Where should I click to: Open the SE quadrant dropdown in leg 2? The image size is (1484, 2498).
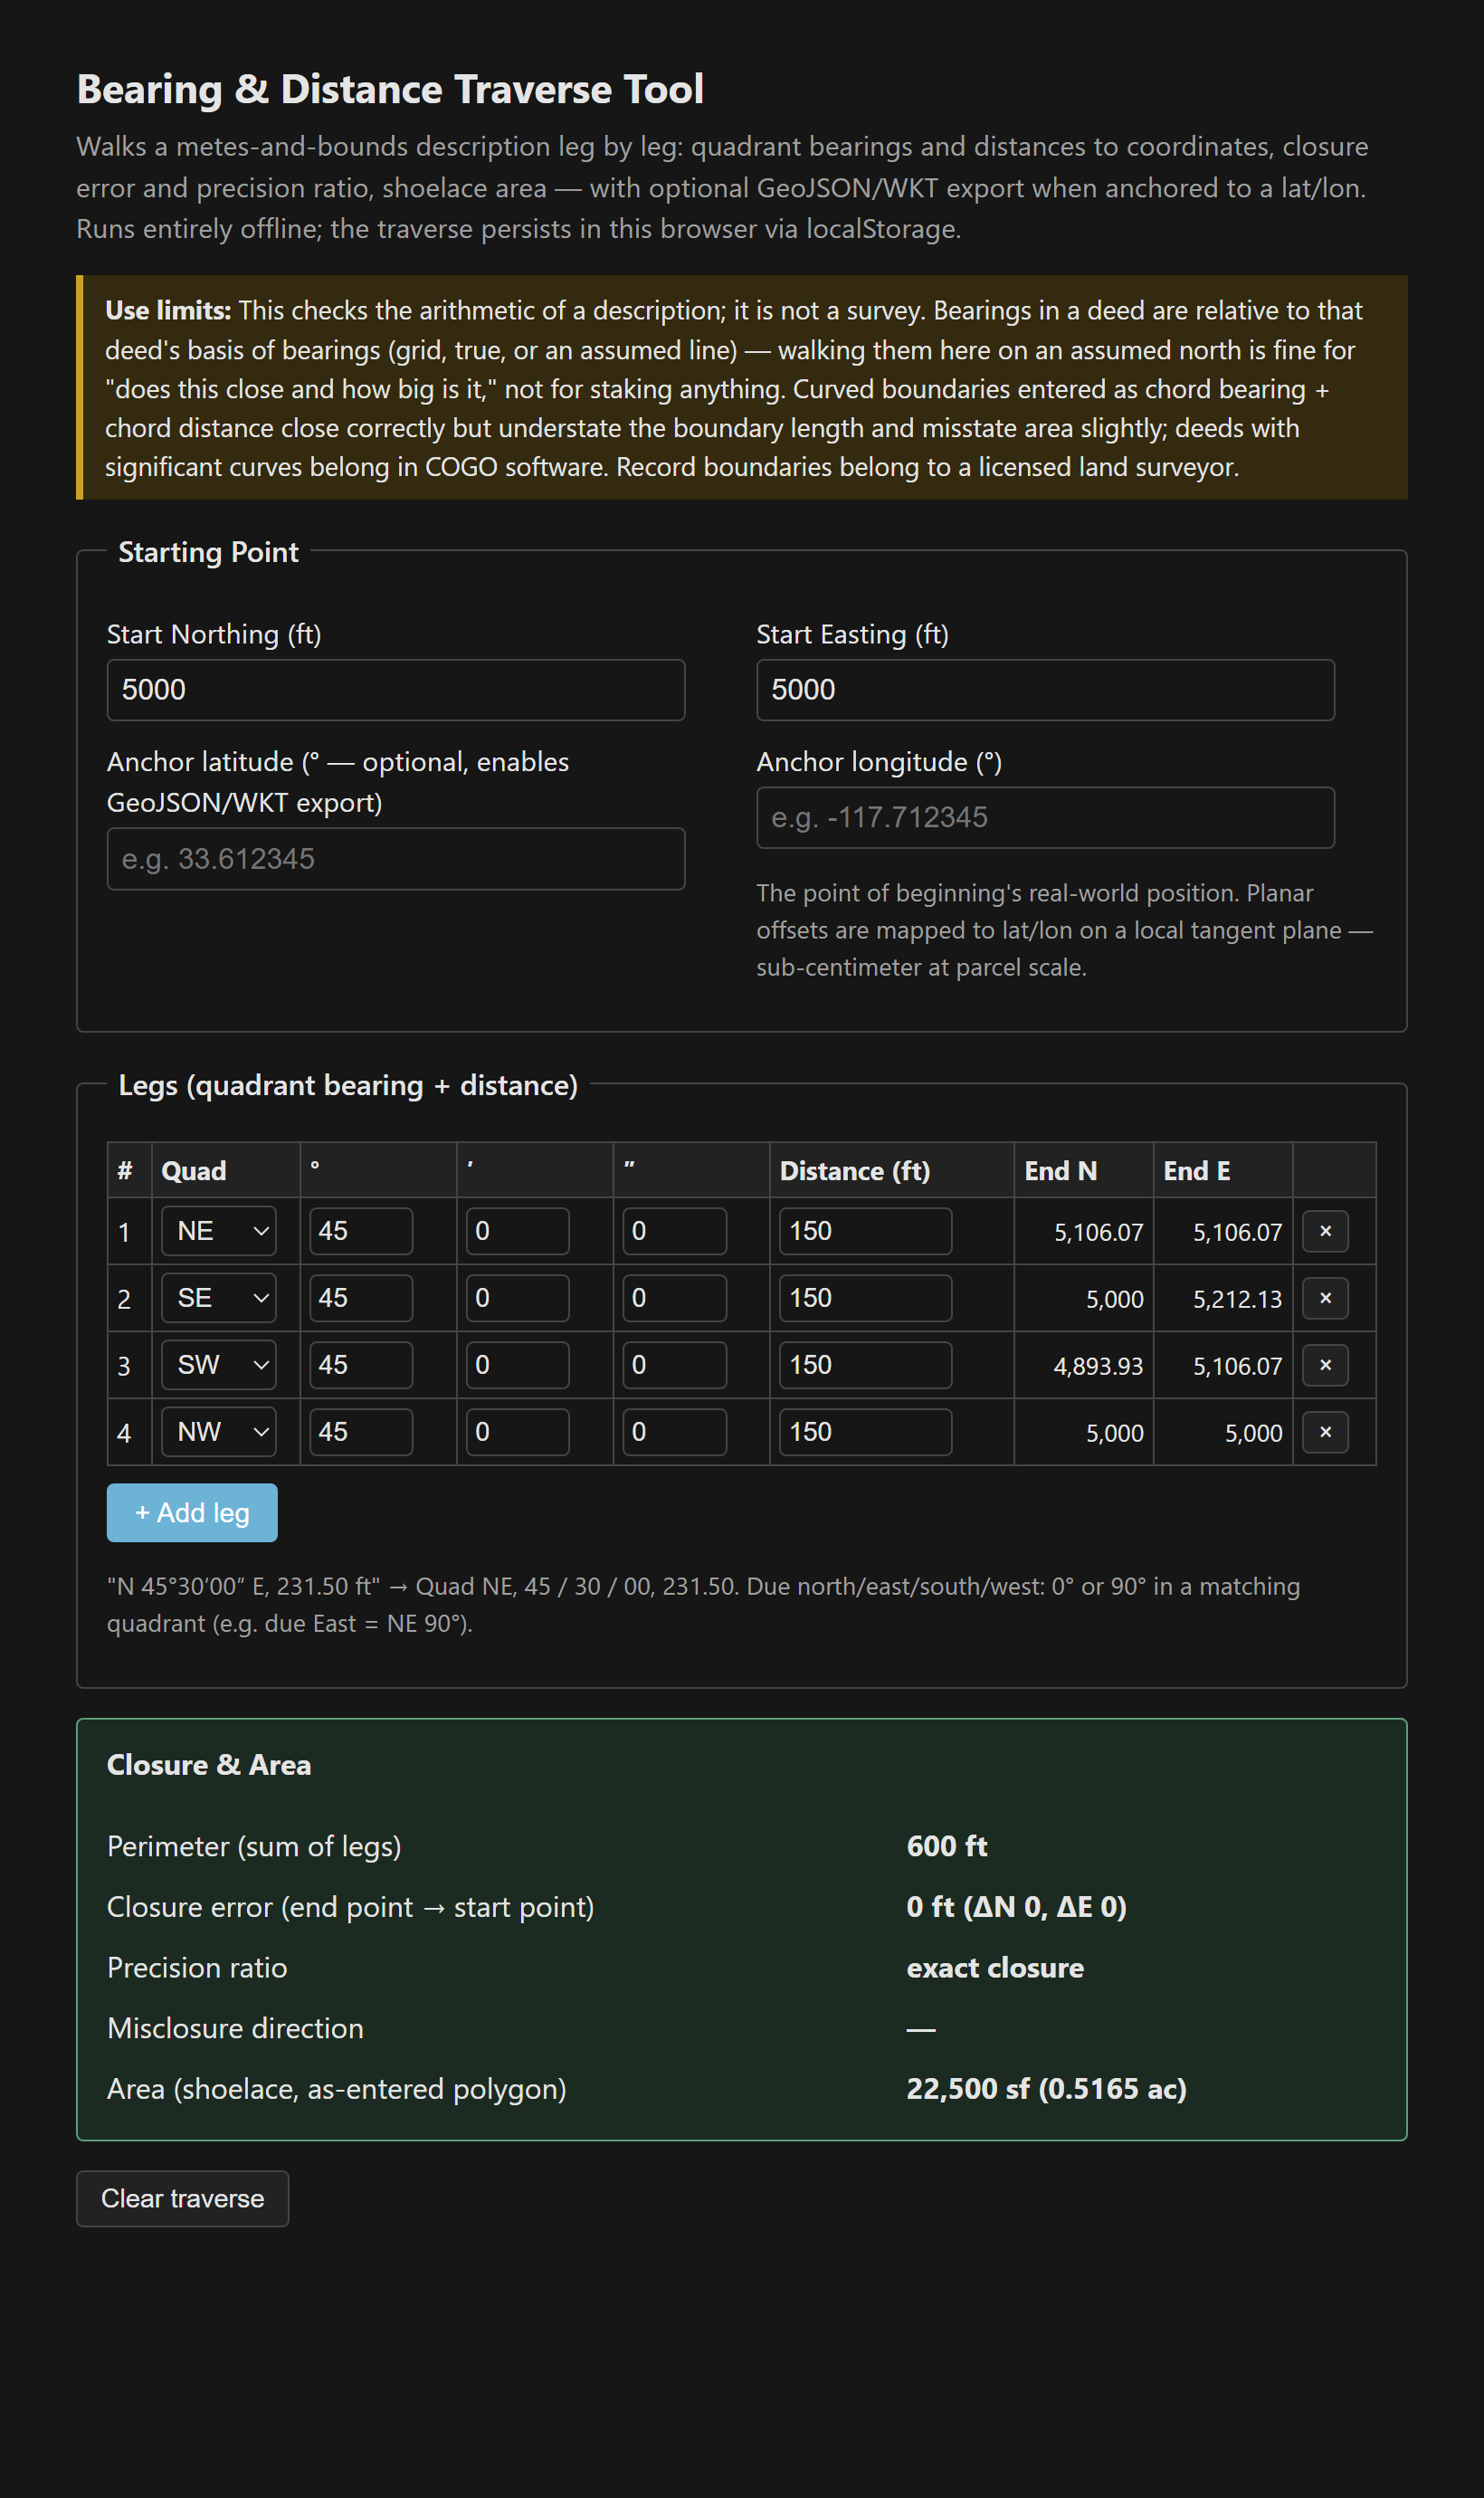[x=219, y=1298]
